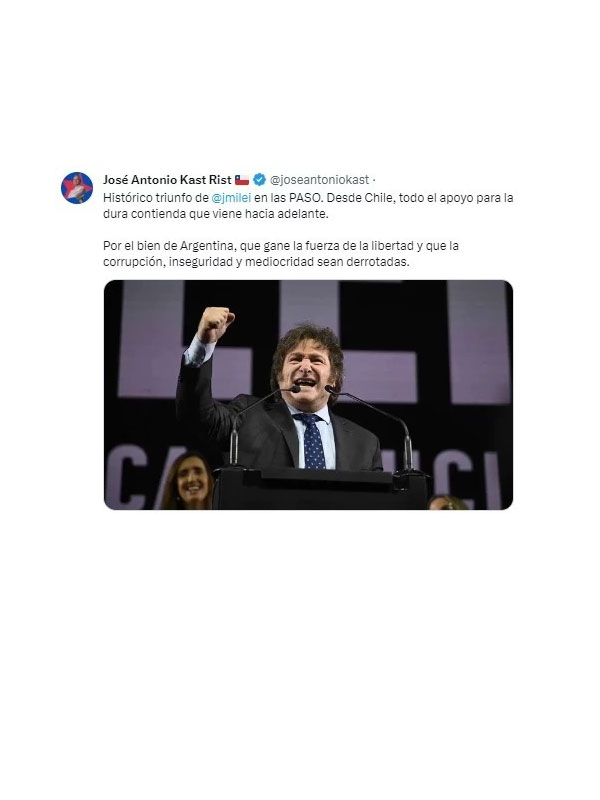Click the Chile flag emoji
The image size is (600, 800).
coord(242,180)
